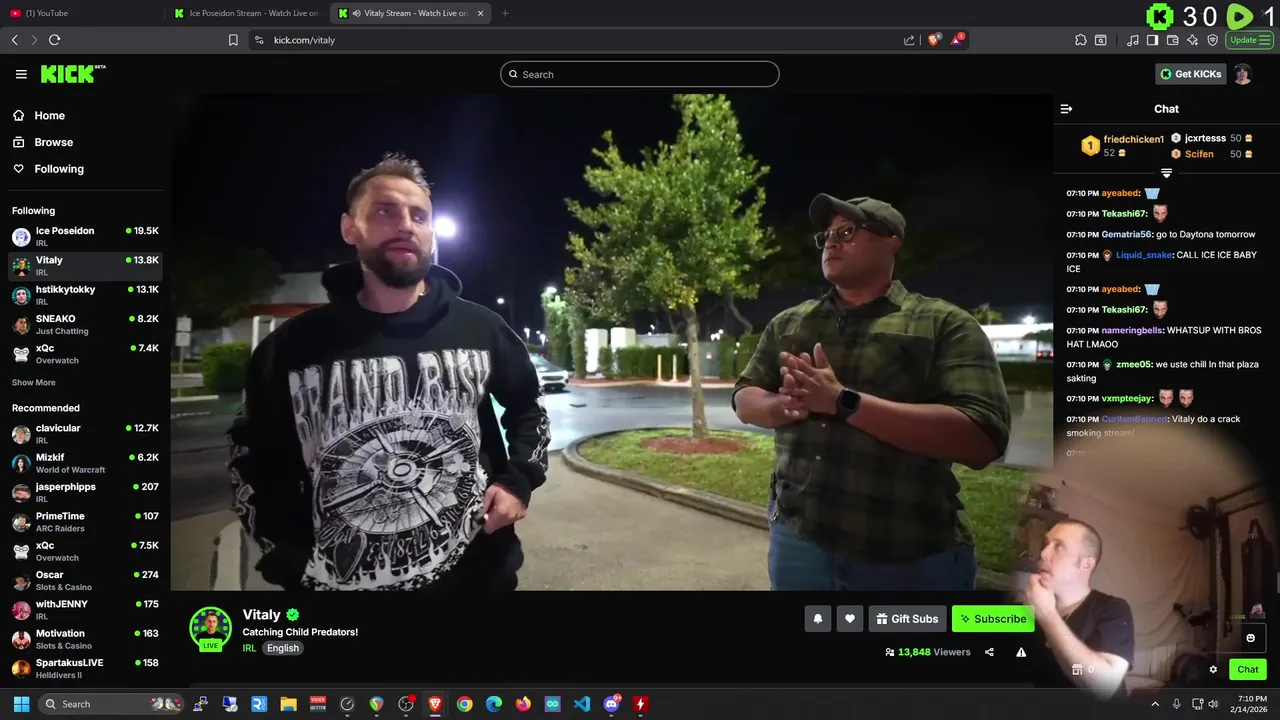Open Discord from taskbar
Screen dimensions: 1280x720
(x=611, y=704)
